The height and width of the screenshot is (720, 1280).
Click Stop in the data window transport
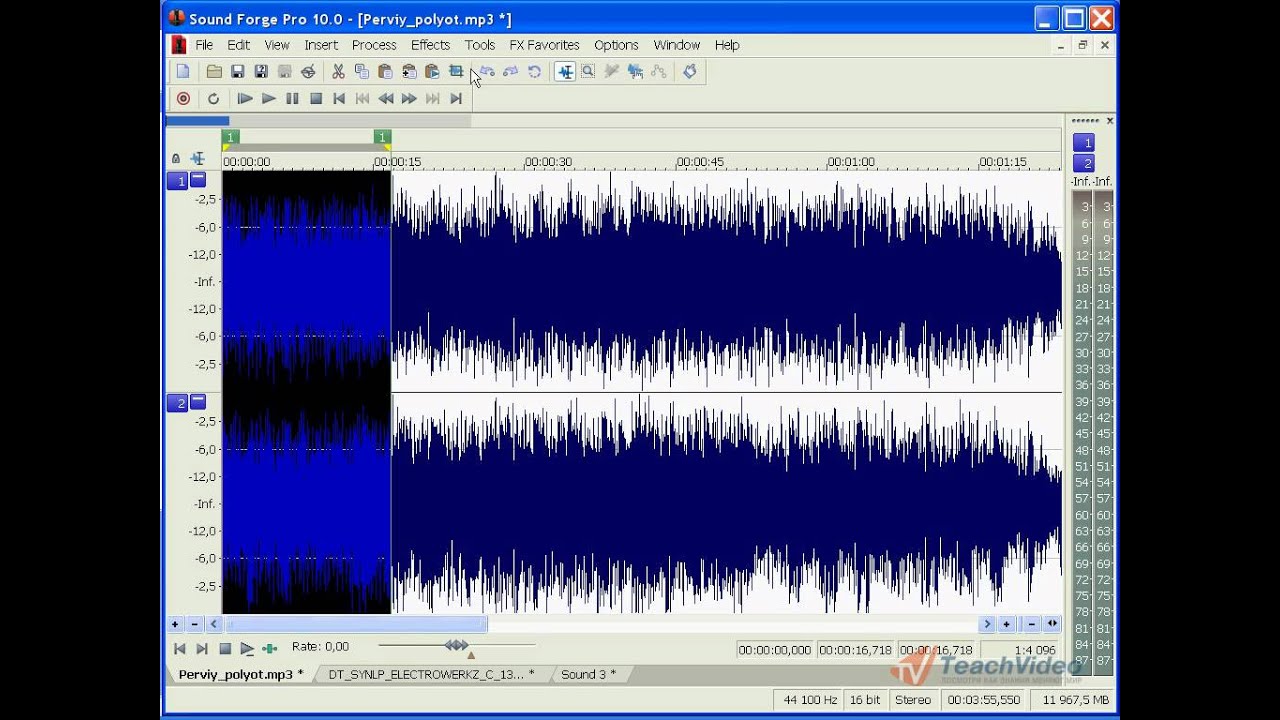225,649
